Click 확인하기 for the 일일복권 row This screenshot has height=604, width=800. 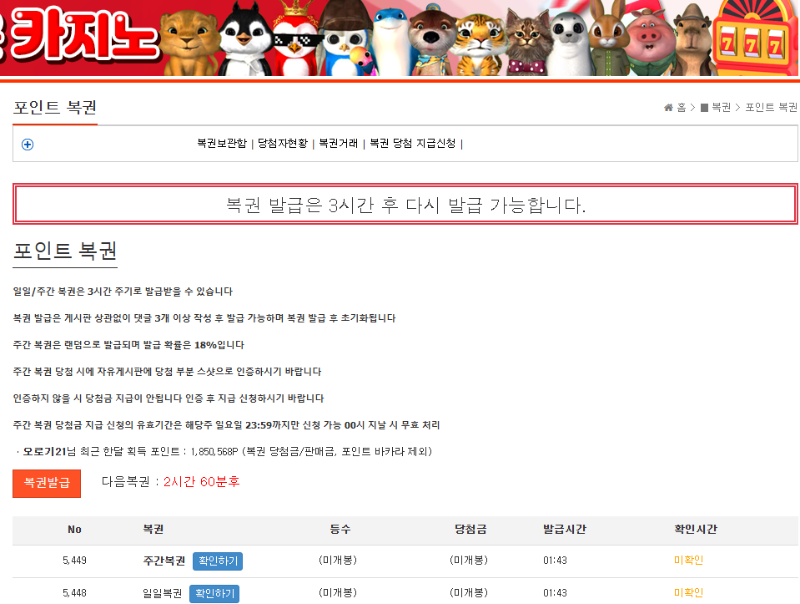pyautogui.click(x=214, y=594)
